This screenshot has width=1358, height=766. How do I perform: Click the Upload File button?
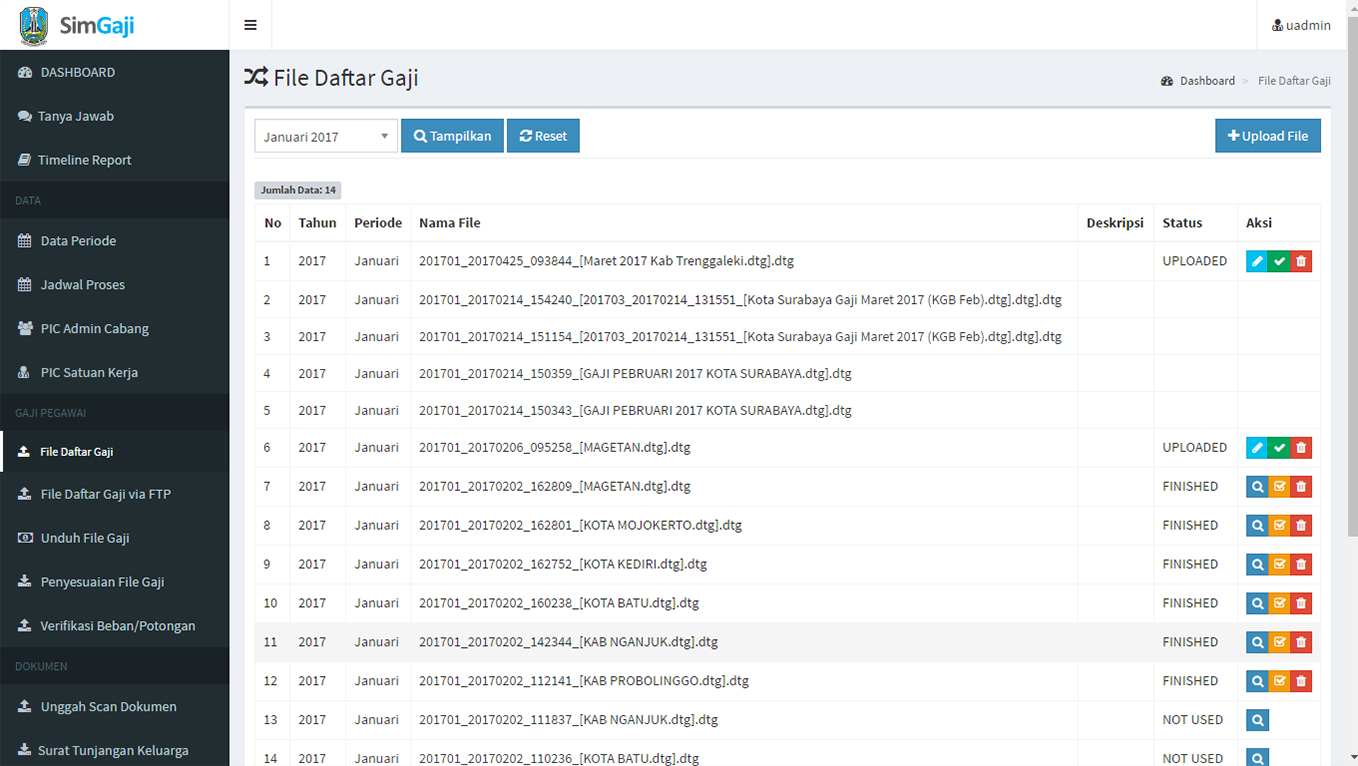click(1267, 136)
